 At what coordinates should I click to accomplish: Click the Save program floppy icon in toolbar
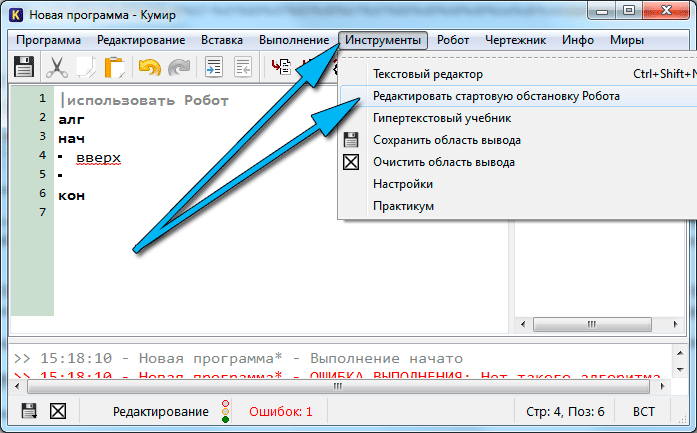pos(24,67)
